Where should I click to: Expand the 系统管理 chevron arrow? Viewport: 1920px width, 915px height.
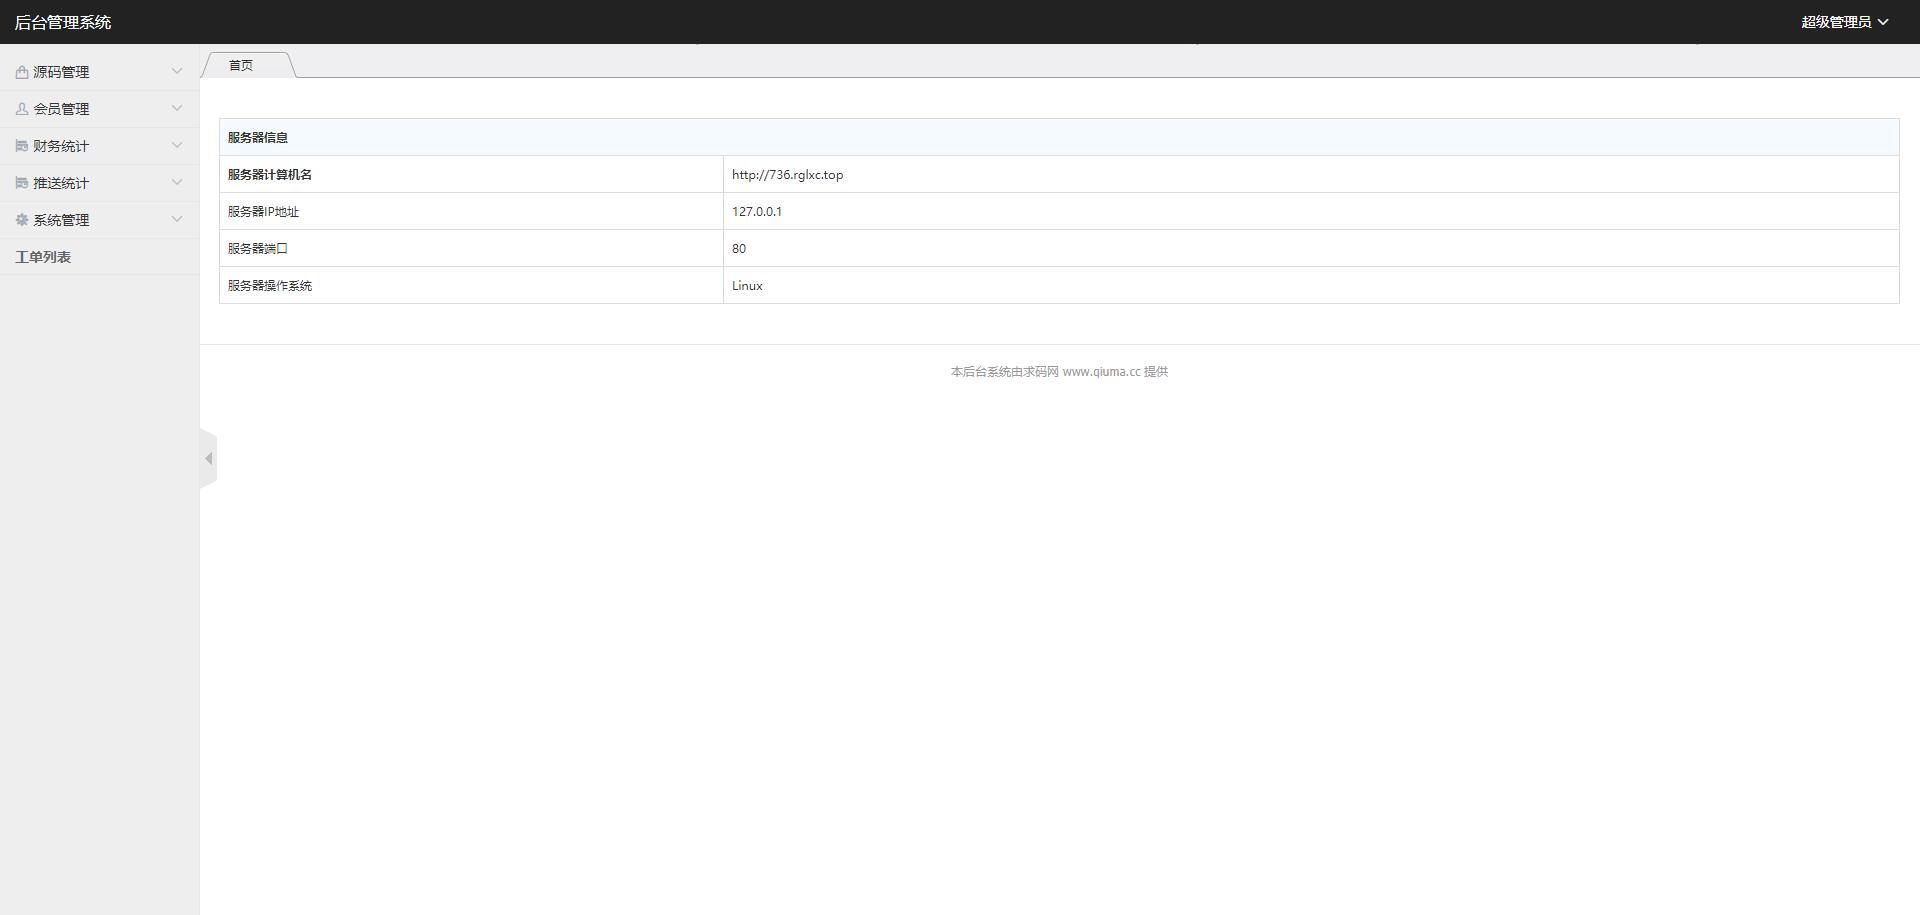[177, 219]
